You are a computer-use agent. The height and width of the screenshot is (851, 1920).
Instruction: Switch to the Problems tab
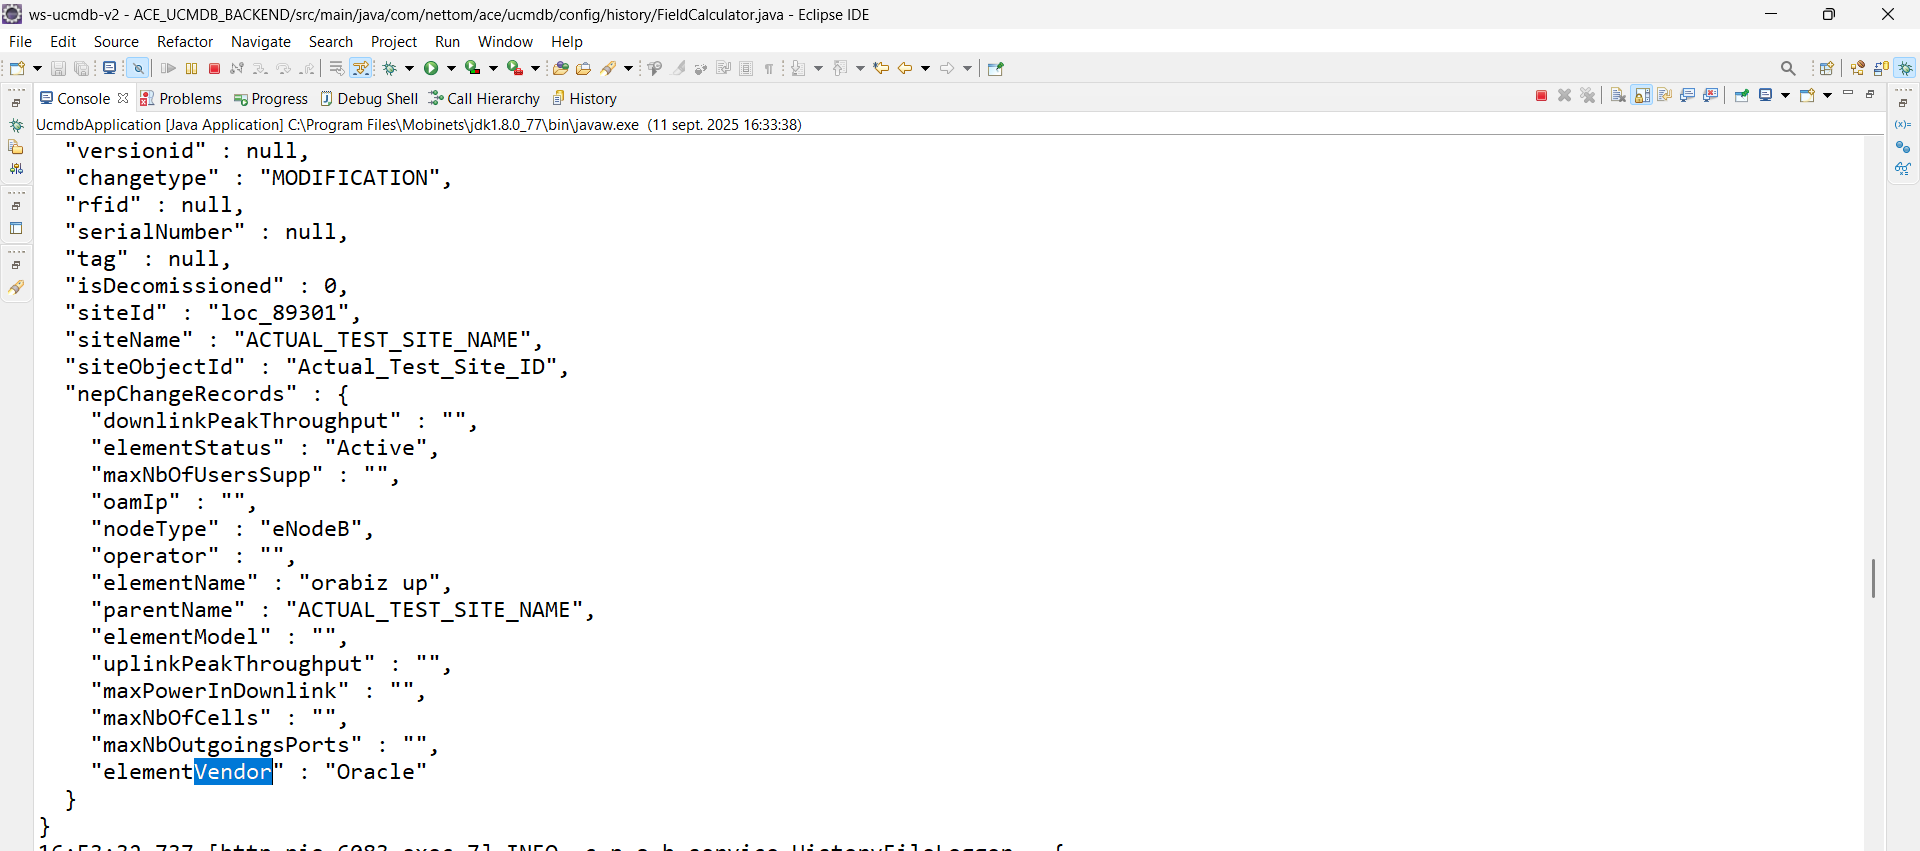coord(181,99)
